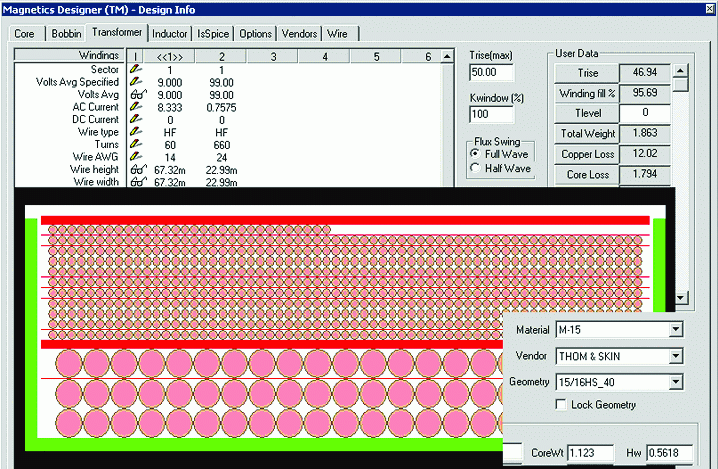
Task: Click pencil icon beside Volts Avg Specified
Action: coord(137,82)
